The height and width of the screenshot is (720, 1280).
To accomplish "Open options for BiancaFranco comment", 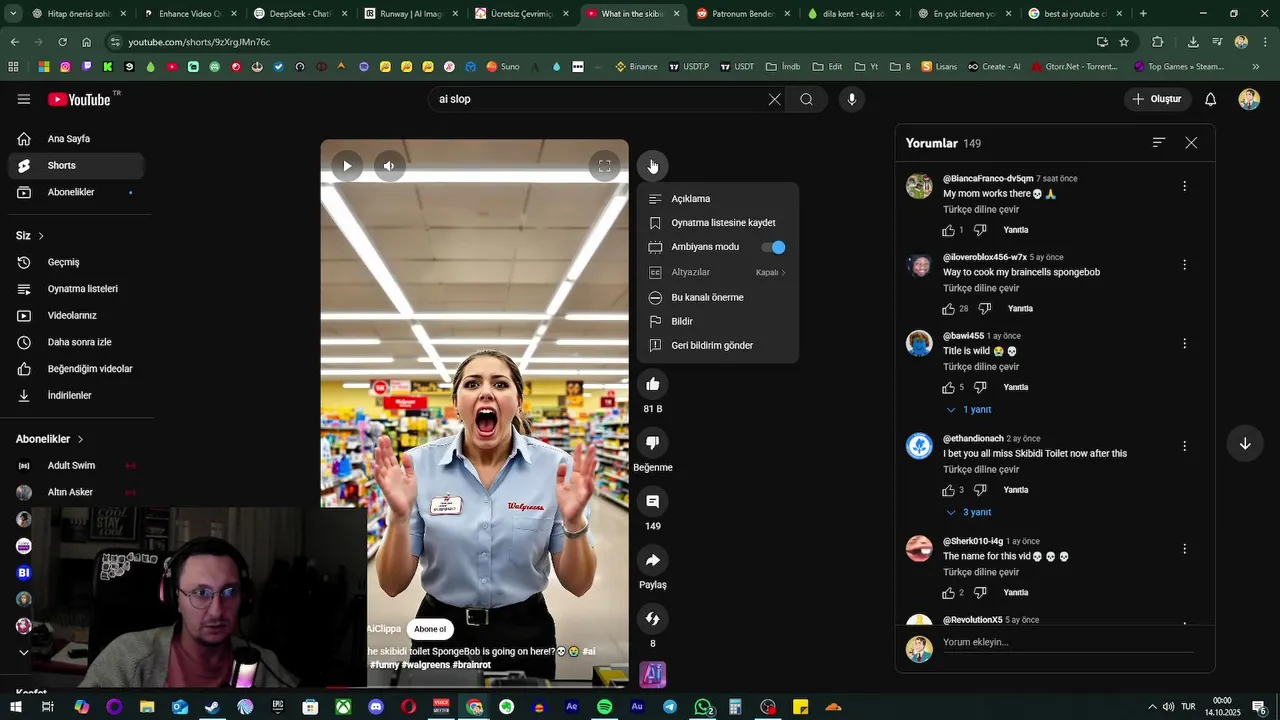I will tap(1184, 186).
